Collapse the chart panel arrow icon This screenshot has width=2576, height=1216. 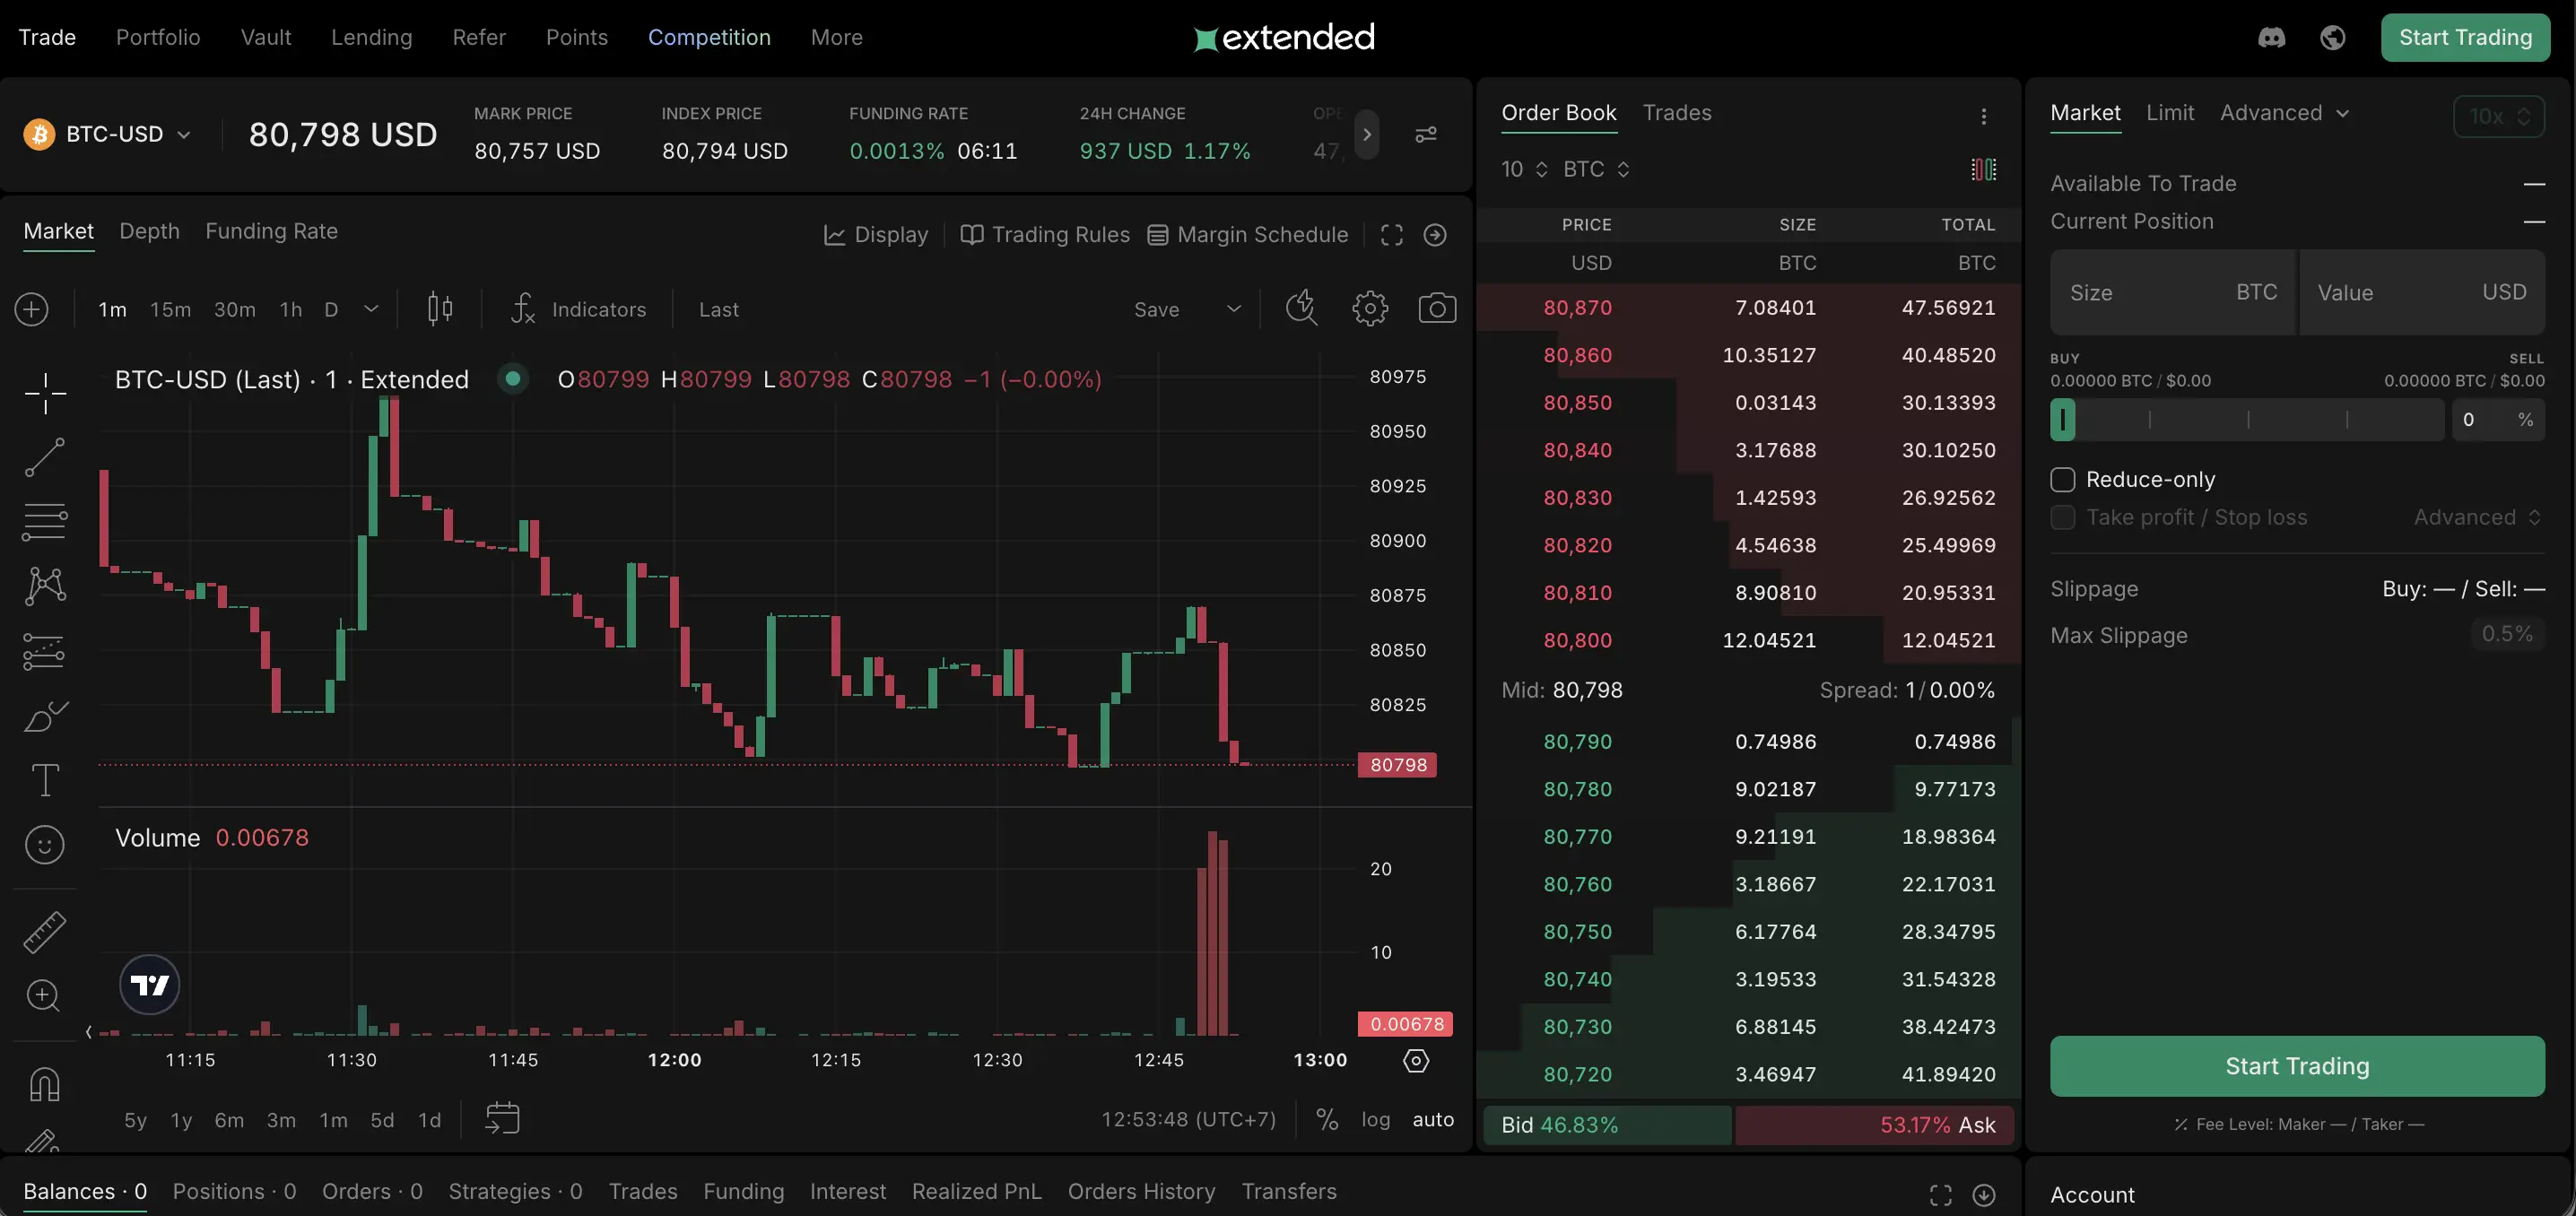pos(1435,235)
